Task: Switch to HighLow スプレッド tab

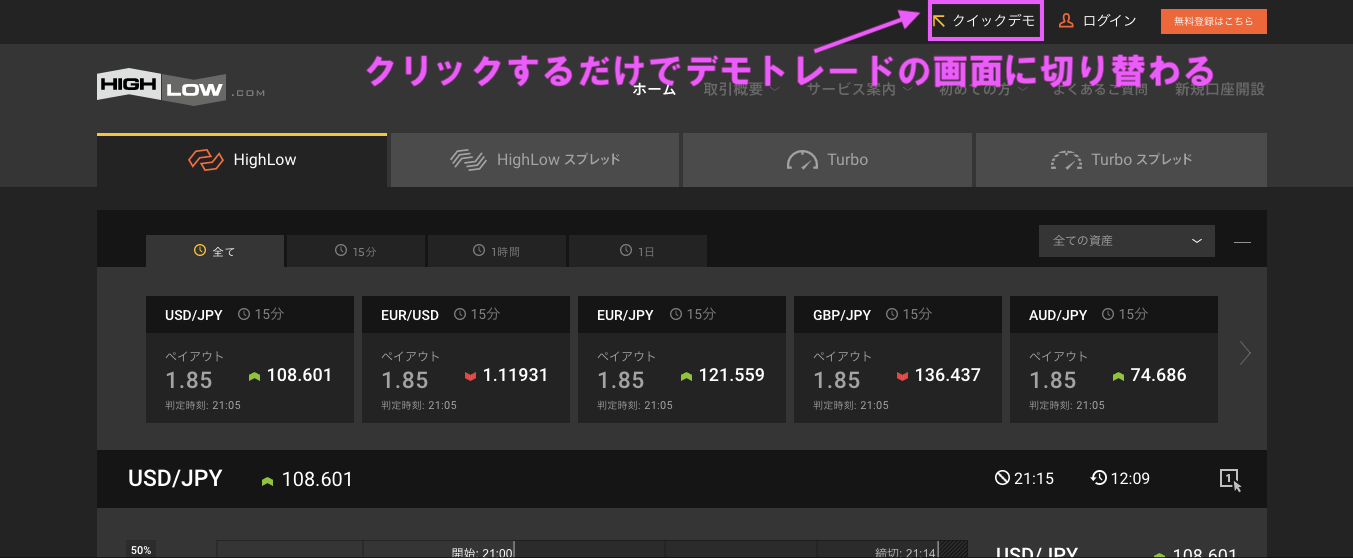Action: (x=536, y=160)
